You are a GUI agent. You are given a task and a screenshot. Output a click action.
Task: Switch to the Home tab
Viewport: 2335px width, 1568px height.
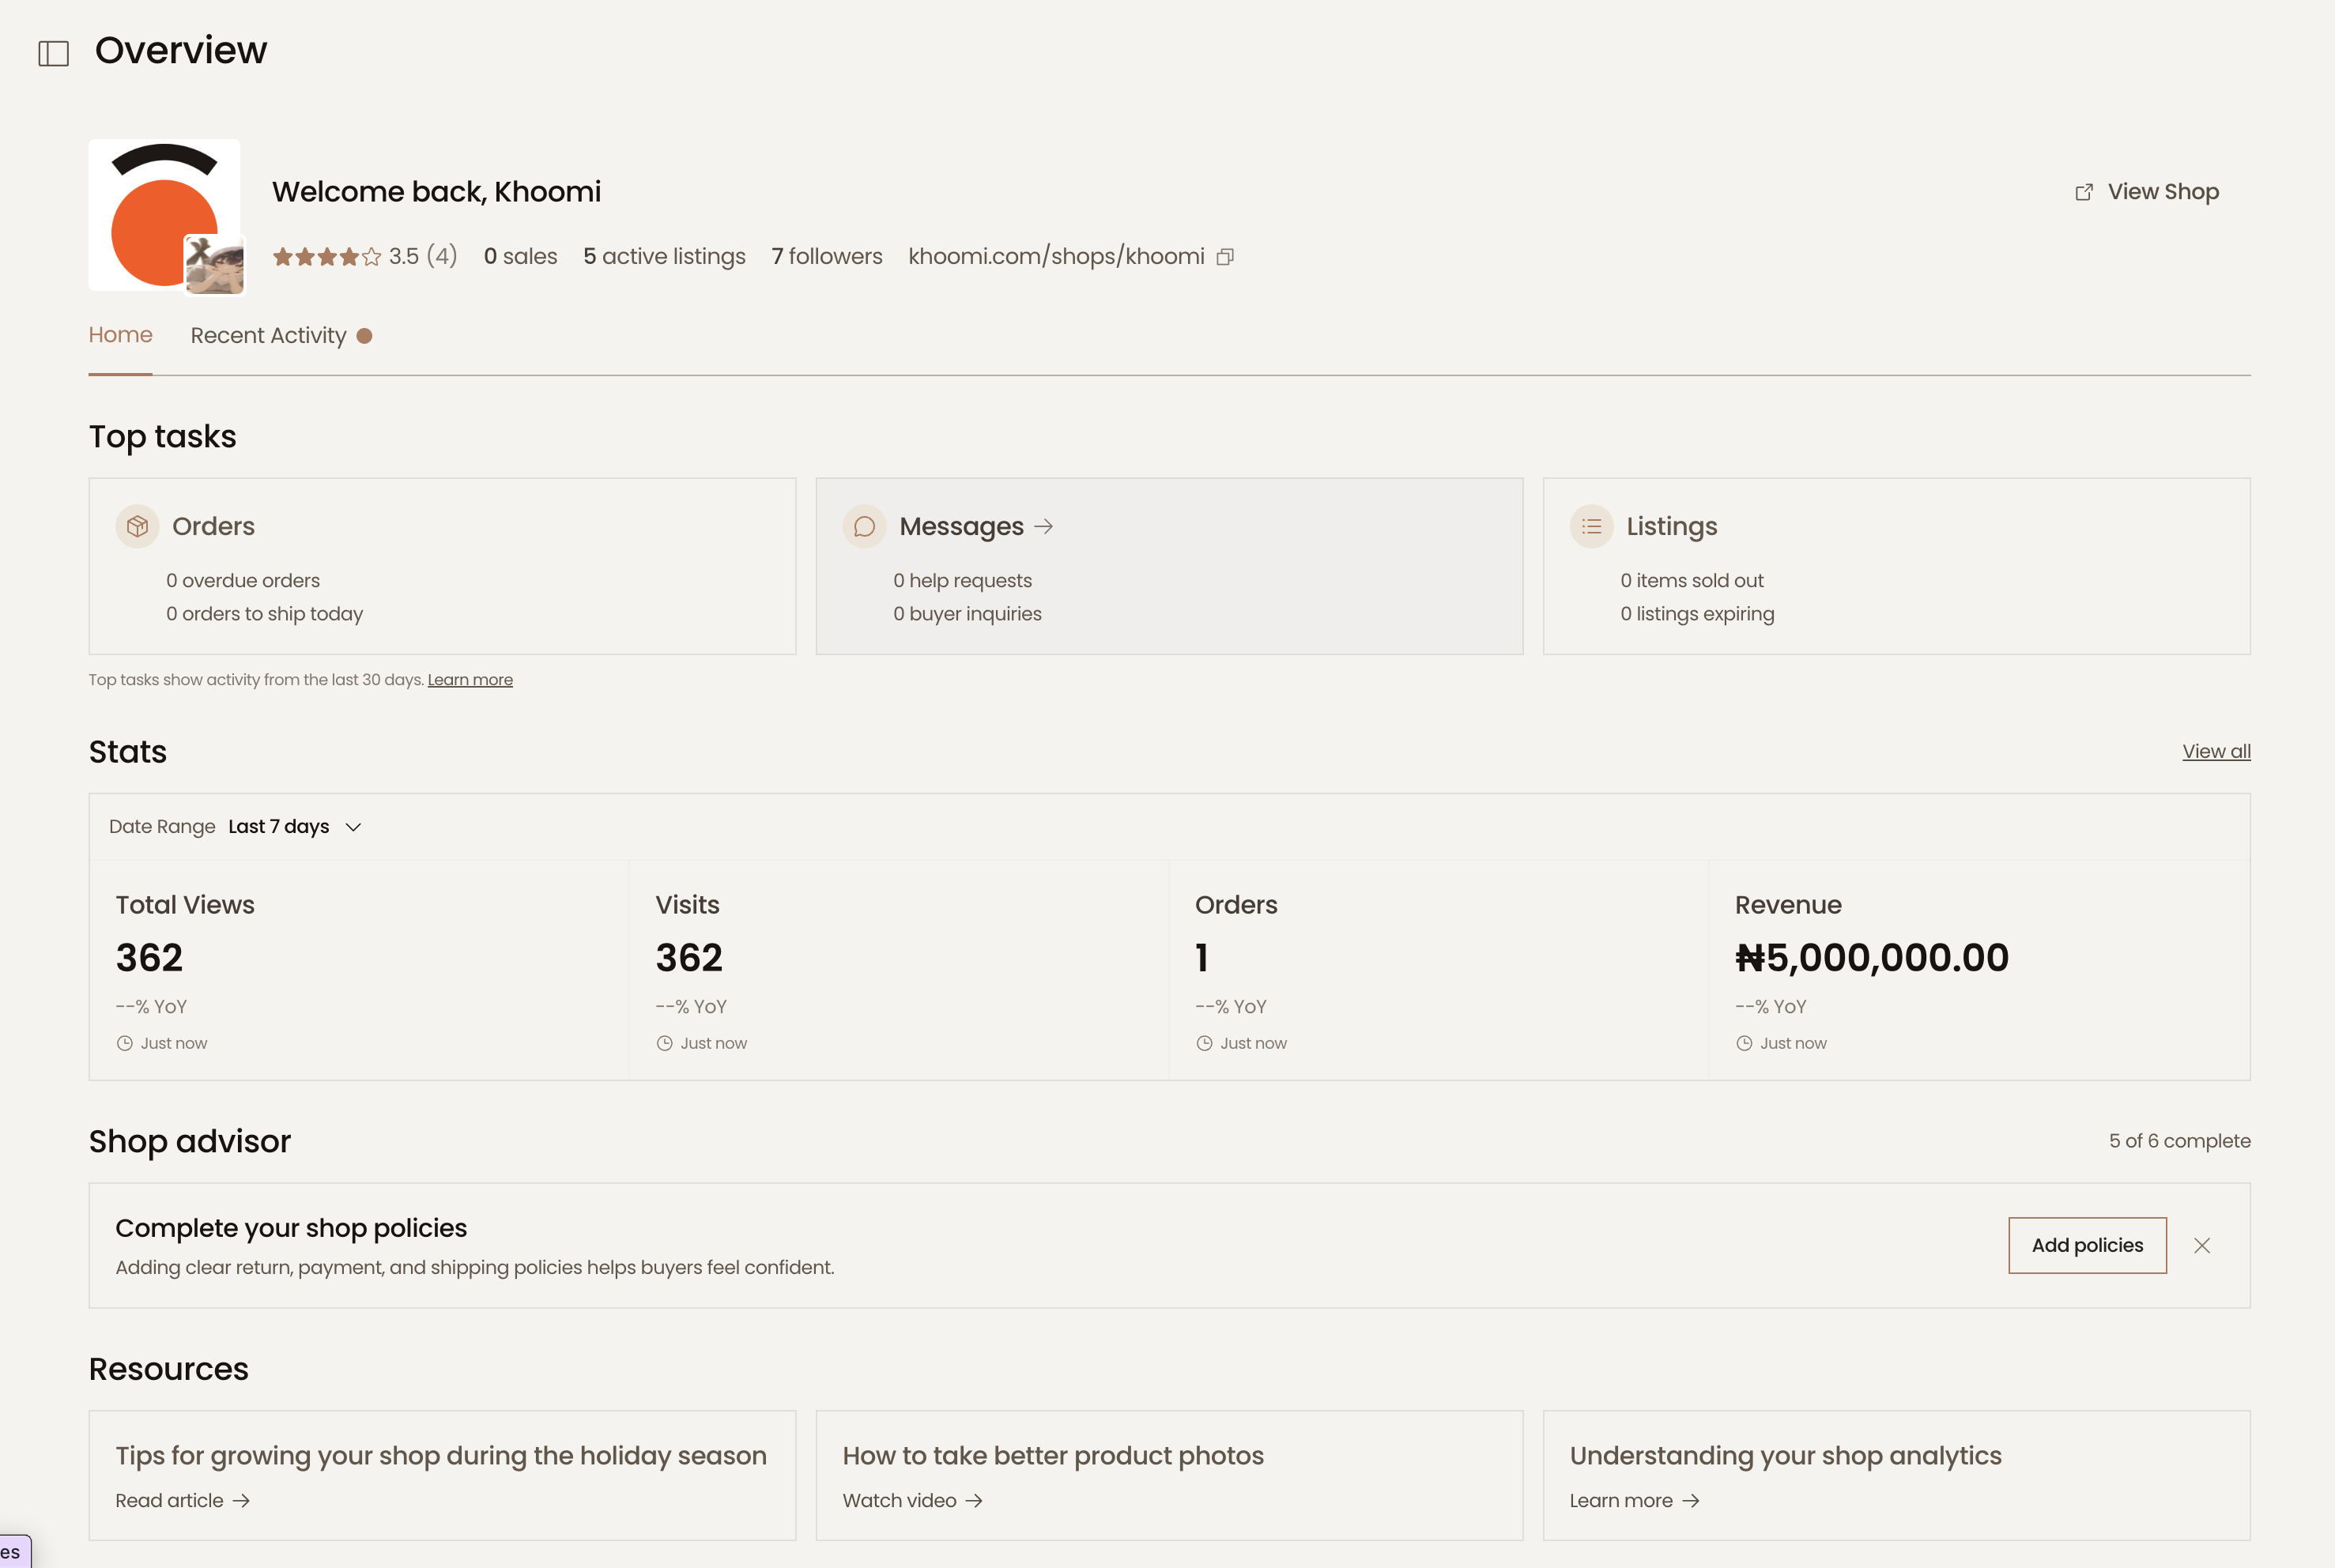tap(120, 335)
